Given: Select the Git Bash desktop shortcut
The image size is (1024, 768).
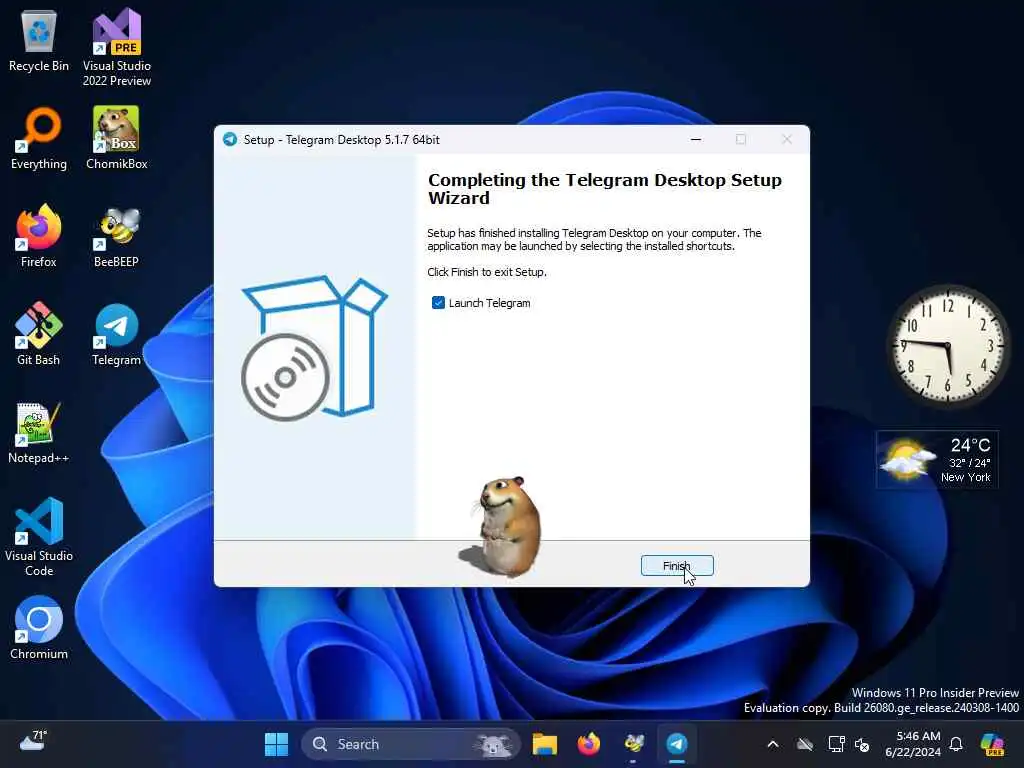Looking at the screenshot, I should [39, 334].
